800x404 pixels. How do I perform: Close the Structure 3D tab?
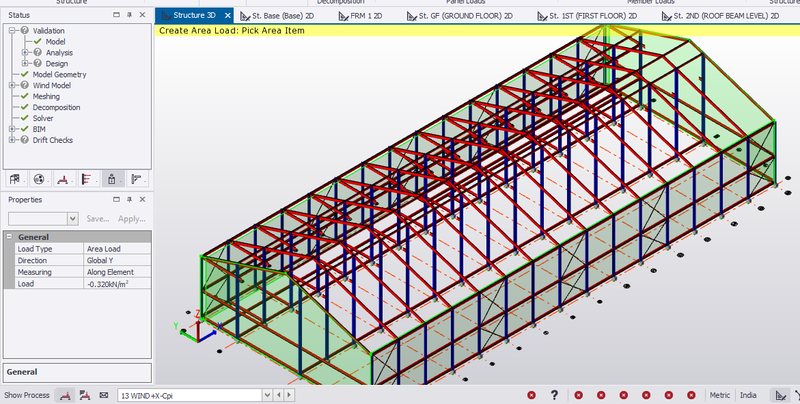228,15
